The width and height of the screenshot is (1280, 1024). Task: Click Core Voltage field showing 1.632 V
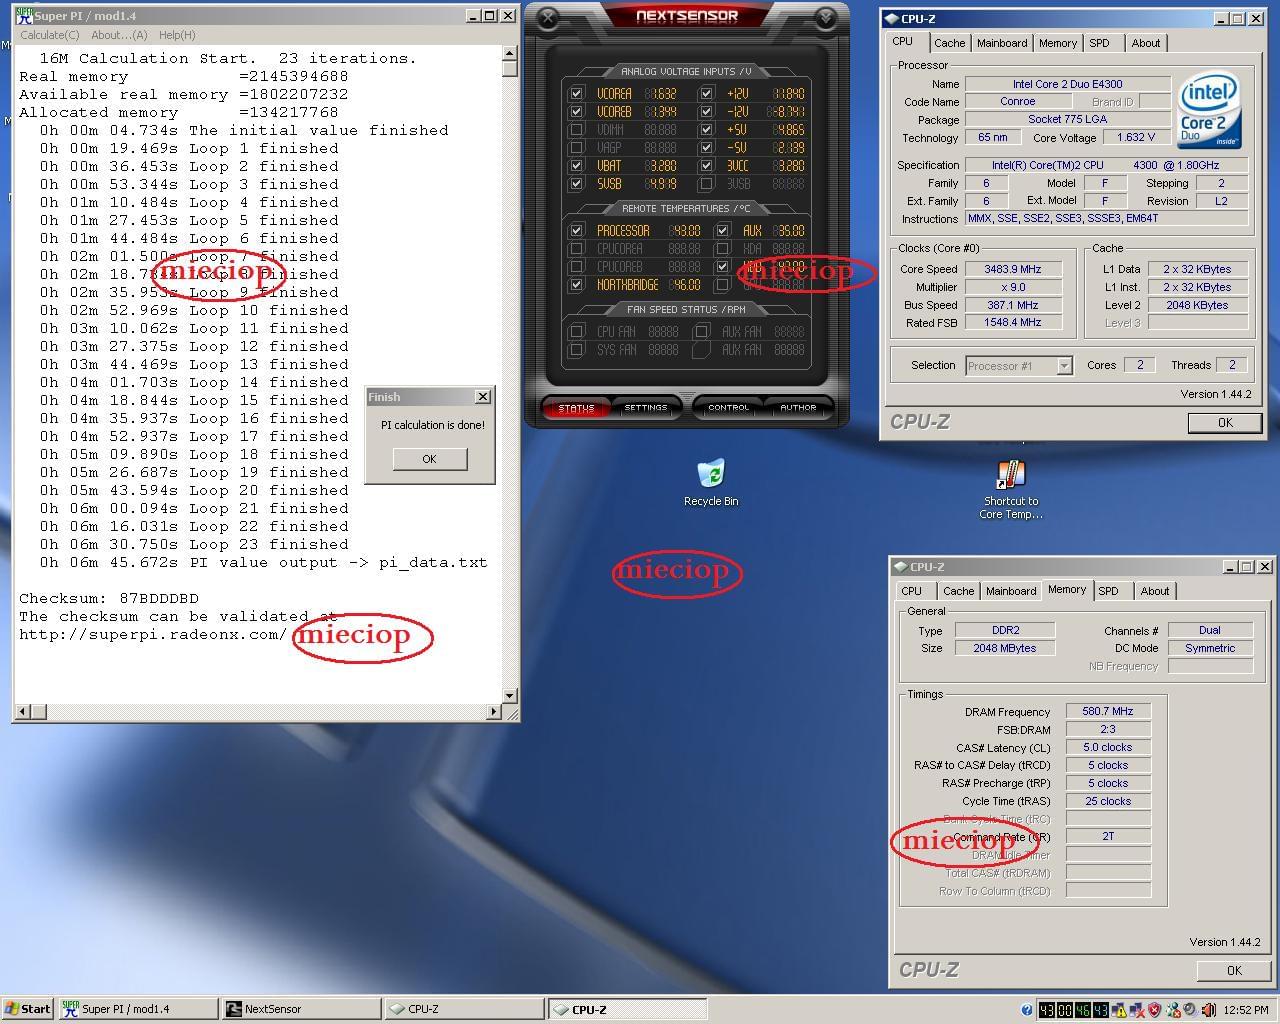click(1136, 138)
